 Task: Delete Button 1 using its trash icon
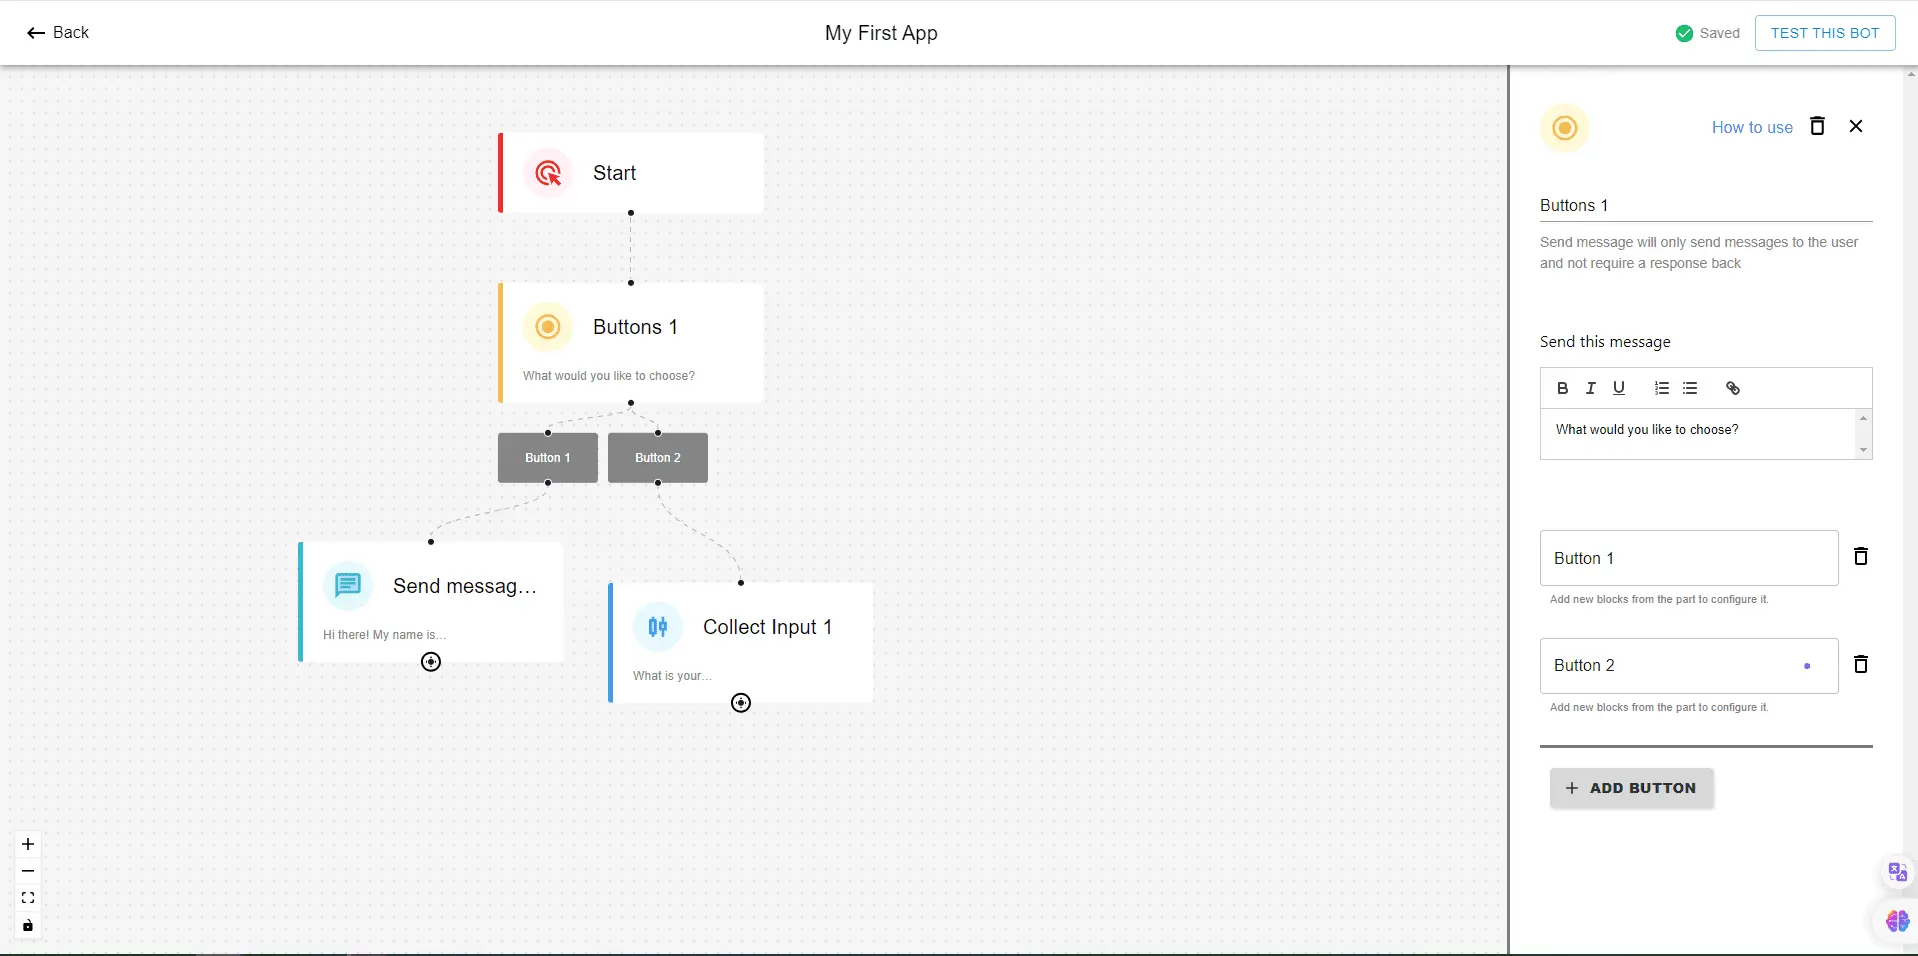click(1861, 556)
